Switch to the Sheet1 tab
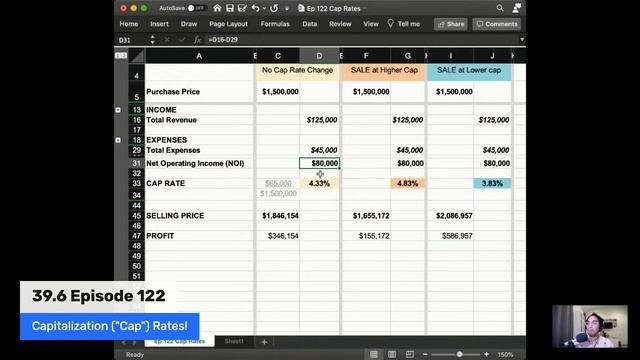This screenshot has width=640, height=360. 234,341
